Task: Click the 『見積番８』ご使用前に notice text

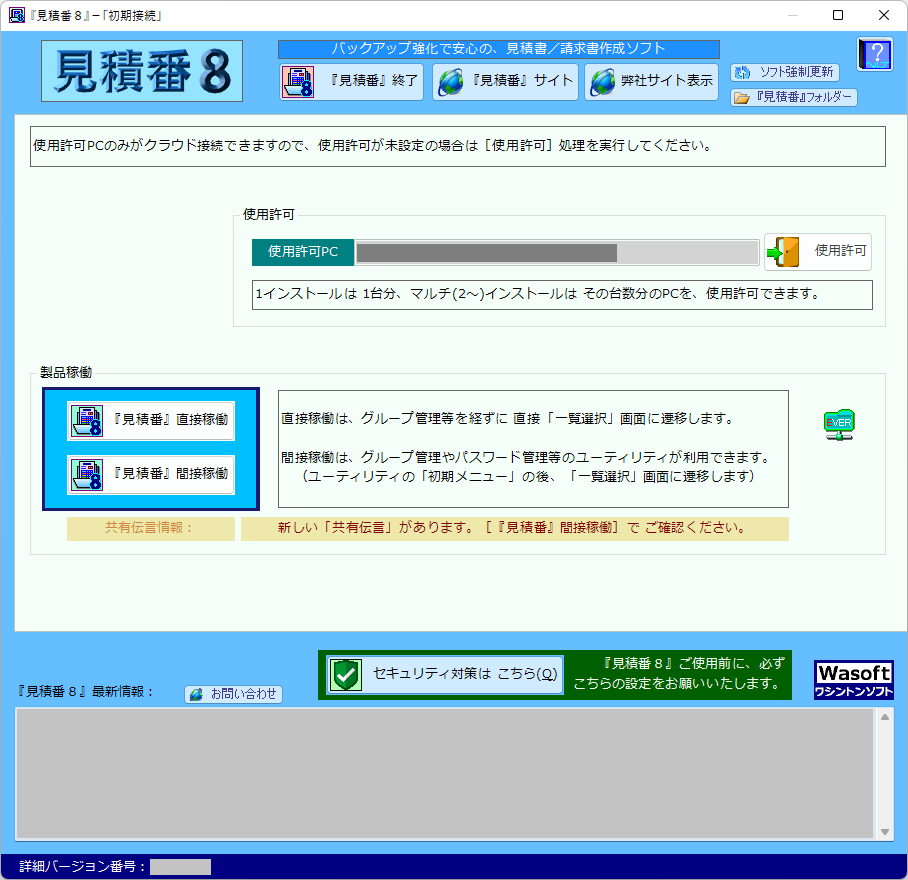Action: pos(678,674)
